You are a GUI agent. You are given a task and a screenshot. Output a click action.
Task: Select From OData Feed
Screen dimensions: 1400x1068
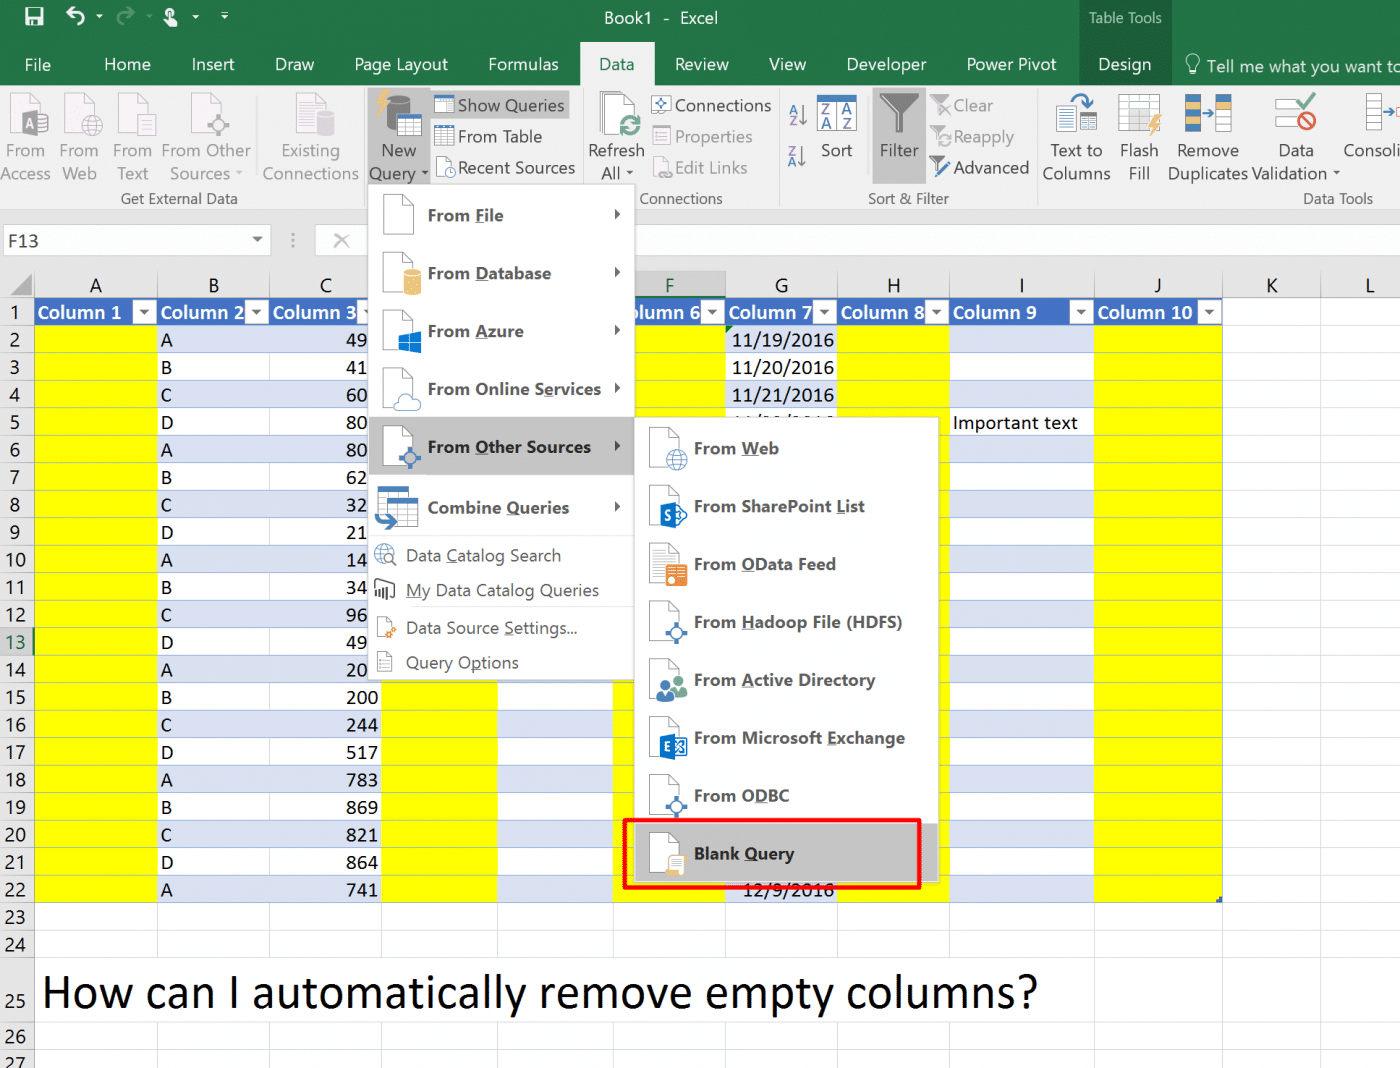tap(787, 565)
